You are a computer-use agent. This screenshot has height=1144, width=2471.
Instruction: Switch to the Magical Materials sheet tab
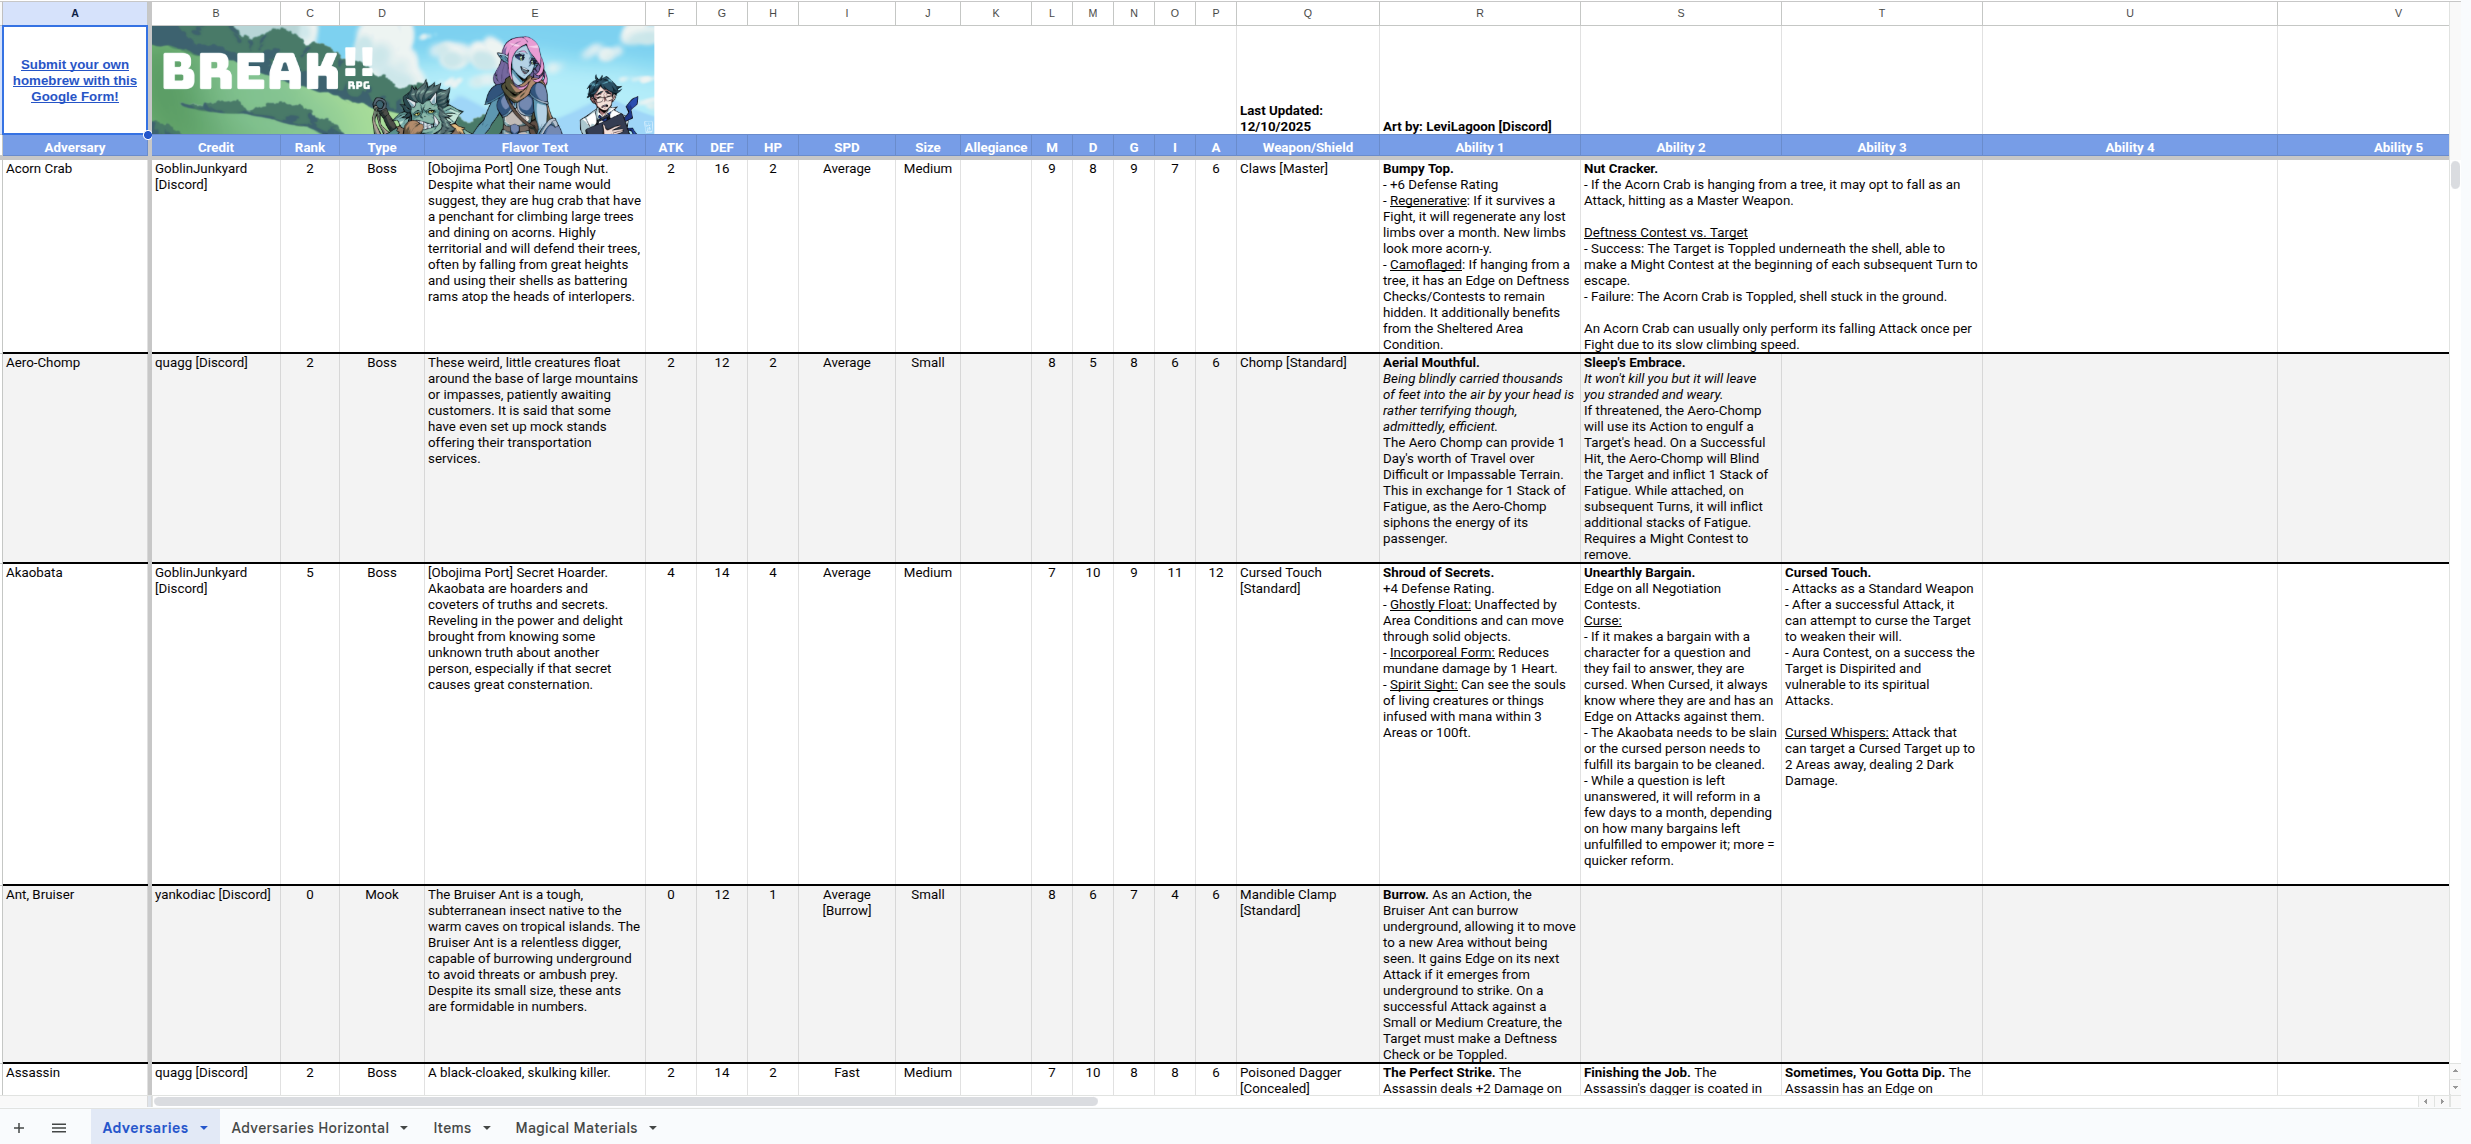click(575, 1127)
